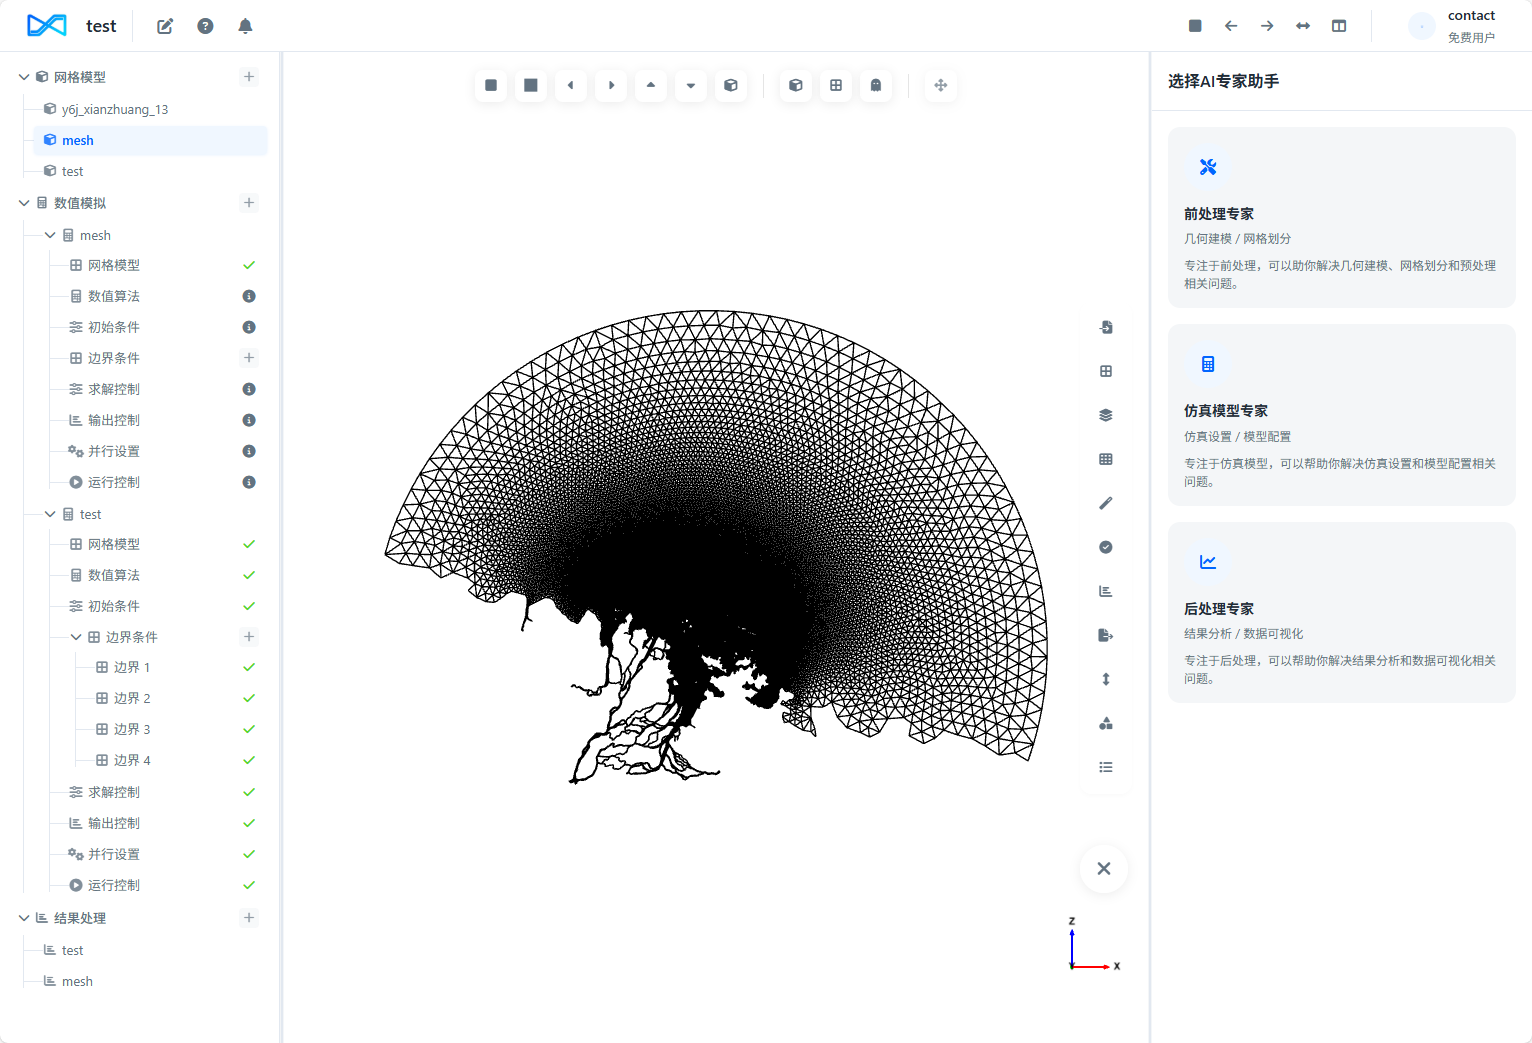1532x1043 pixels.
Task: Add a new item with 数值模拟 plus button
Action: pos(249,203)
